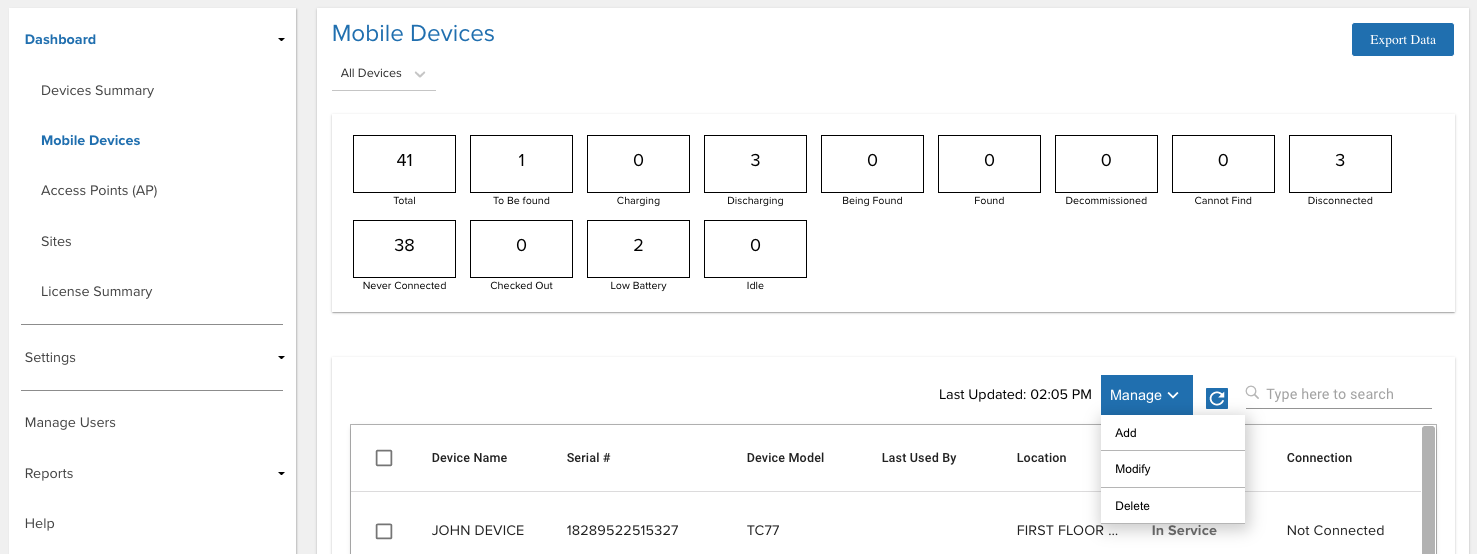Click the refresh icon beside Manage
Screen dimensions: 1477x554
pyautogui.click(x=1217, y=398)
